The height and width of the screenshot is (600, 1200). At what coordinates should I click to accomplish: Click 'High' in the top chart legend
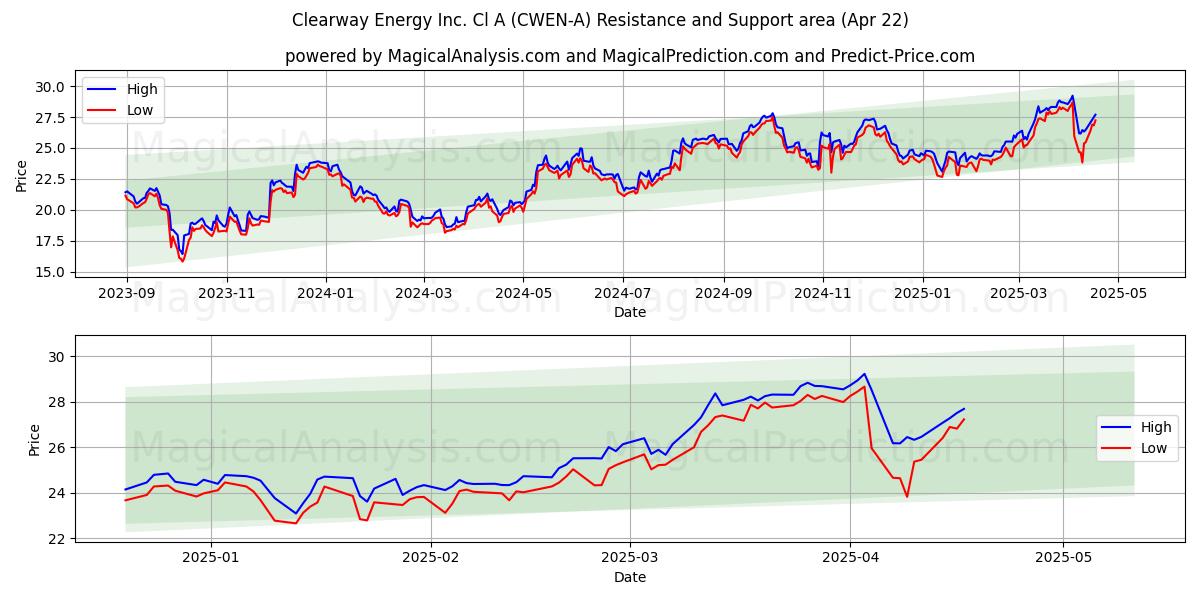coord(142,89)
